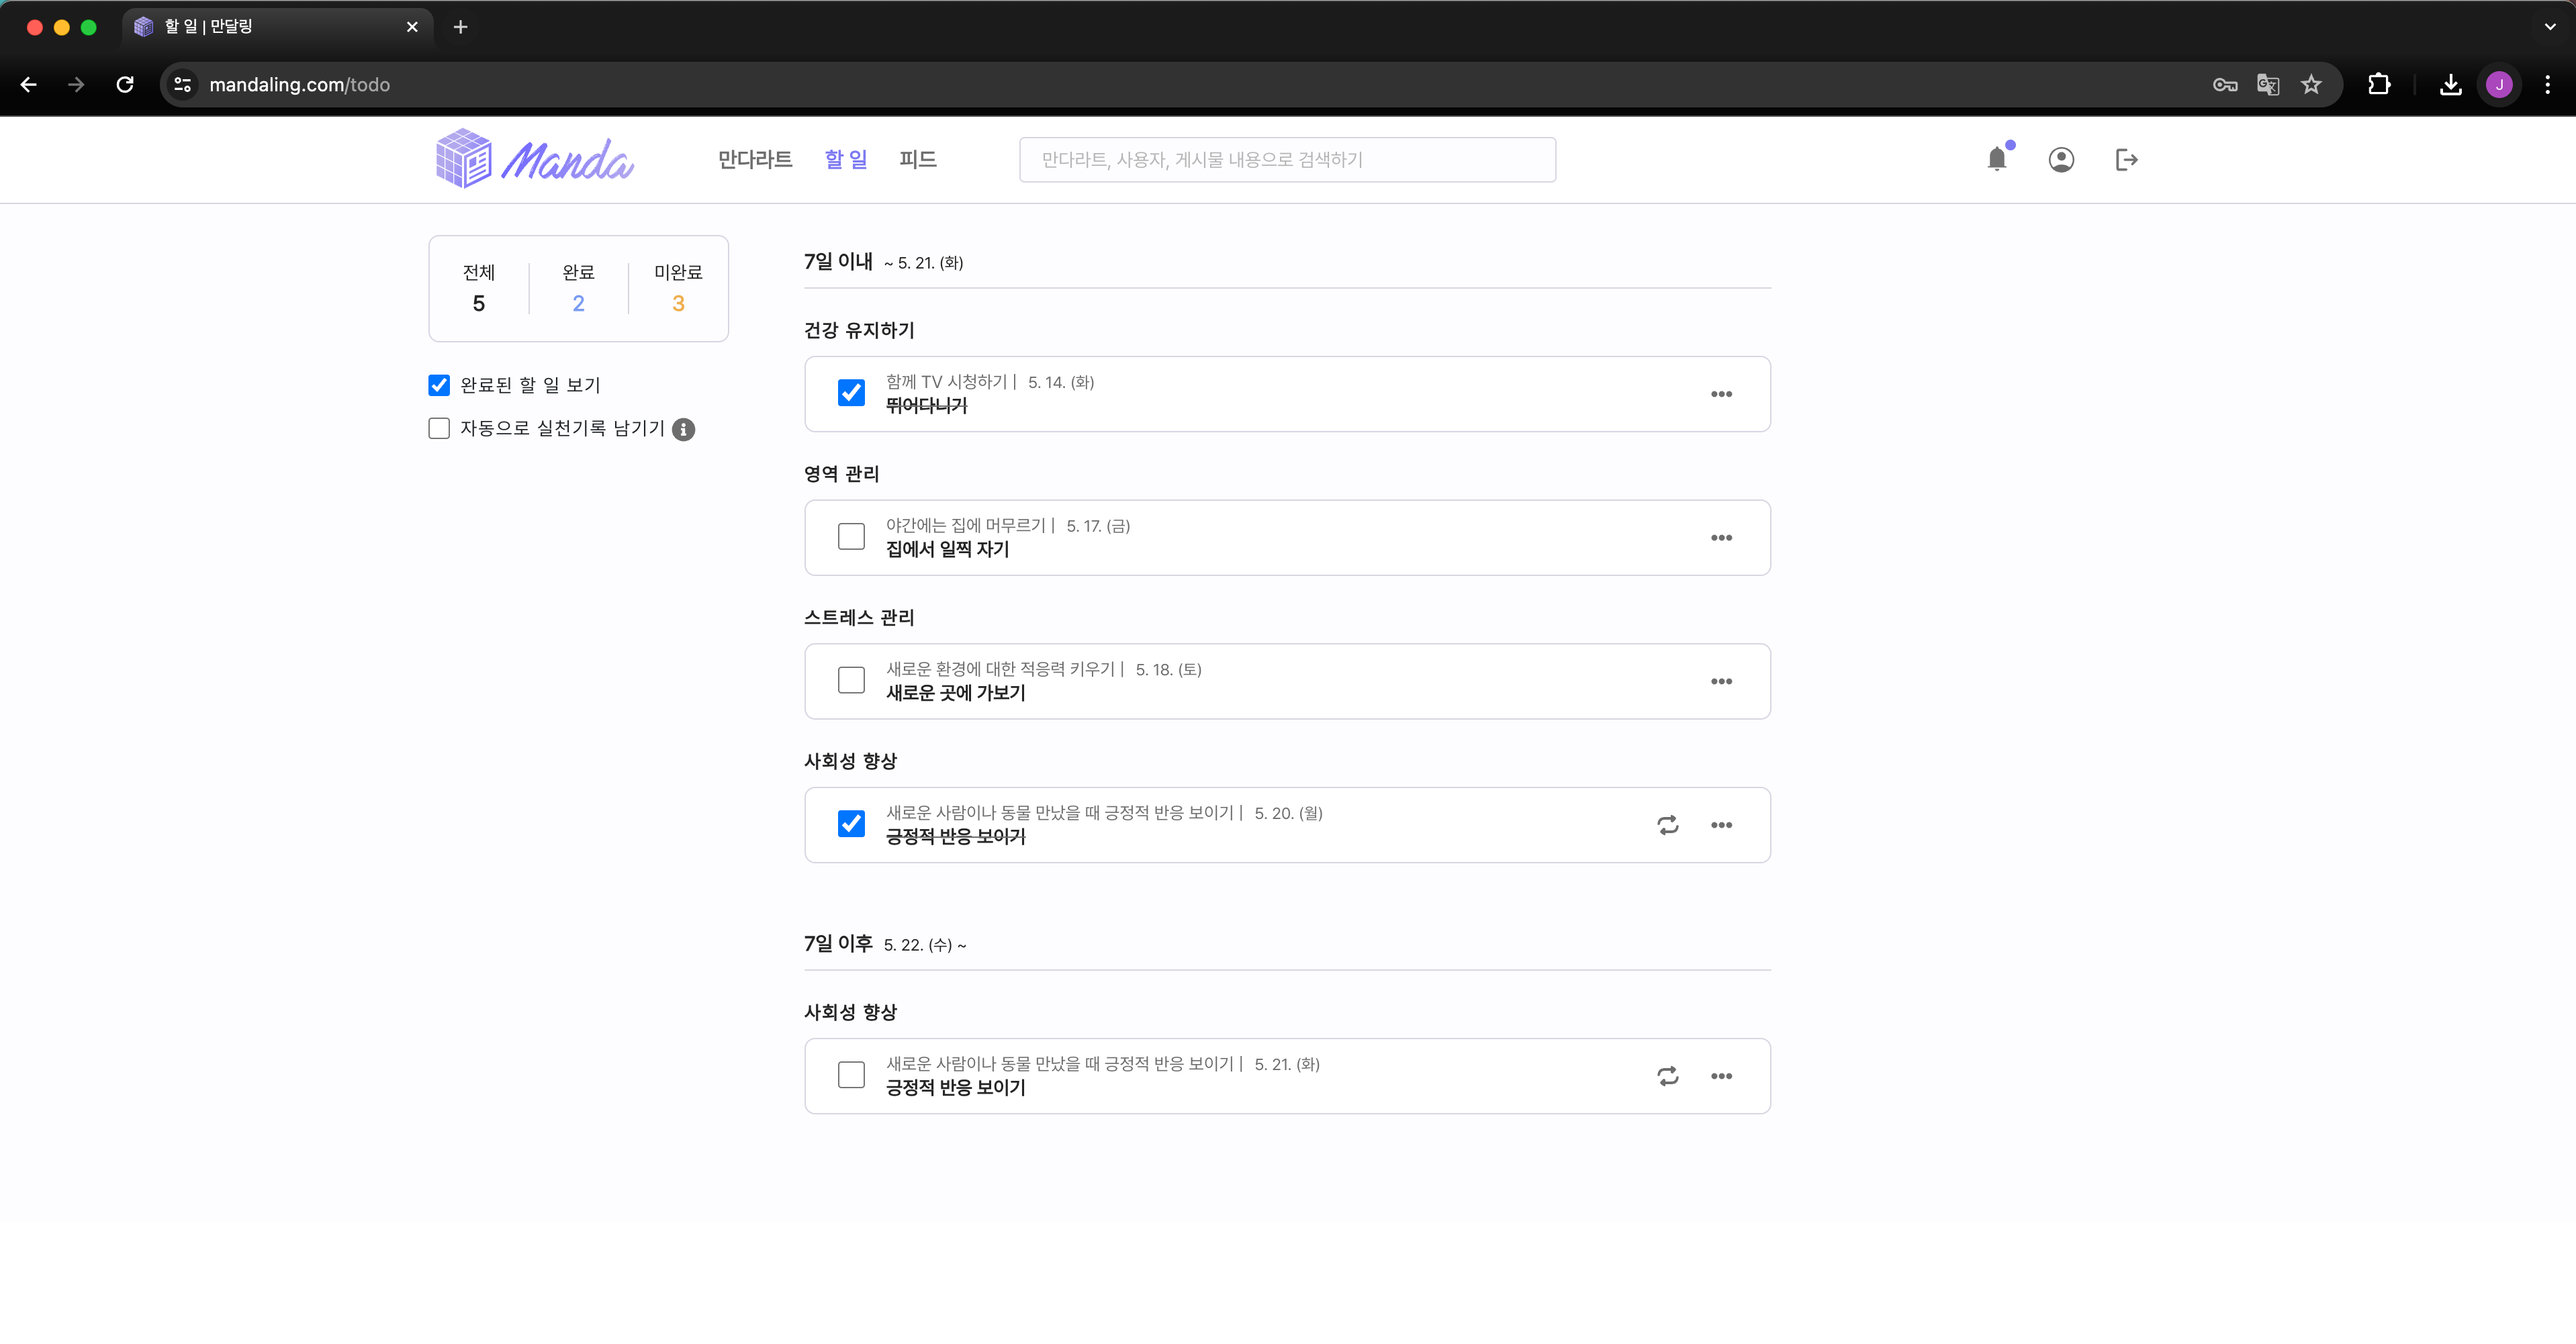Check the 새로운 곳에 가보기 task
The height and width of the screenshot is (1344, 2576).
point(851,681)
